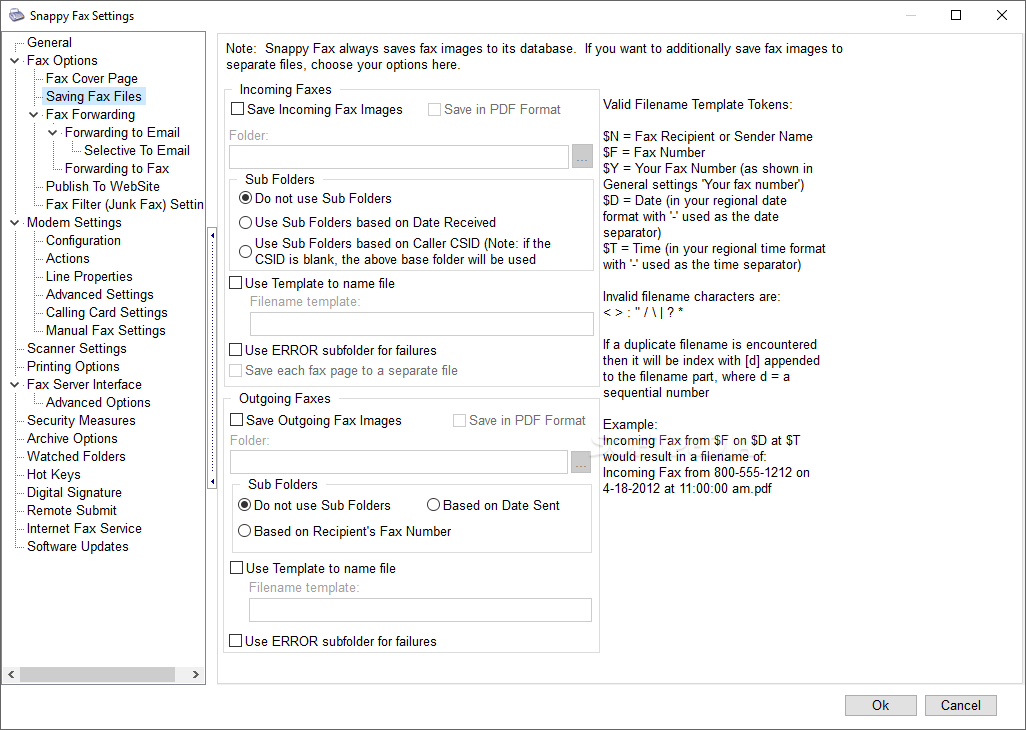Go to Scanner Settings
Screen dimensions: 1026x730
pos(77,349)
